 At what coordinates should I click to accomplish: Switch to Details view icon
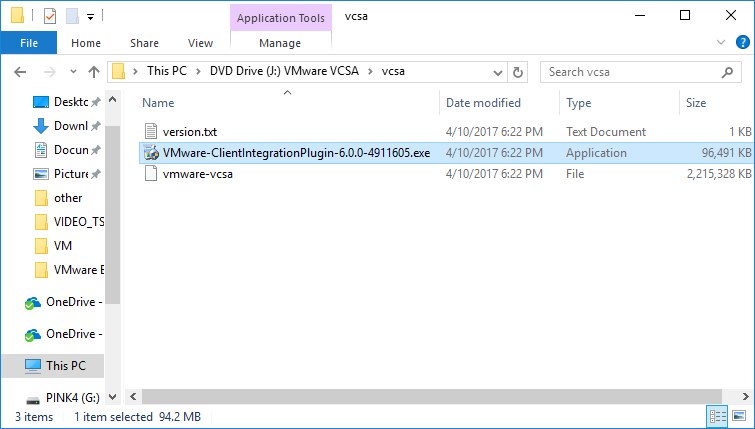point(717,416)
